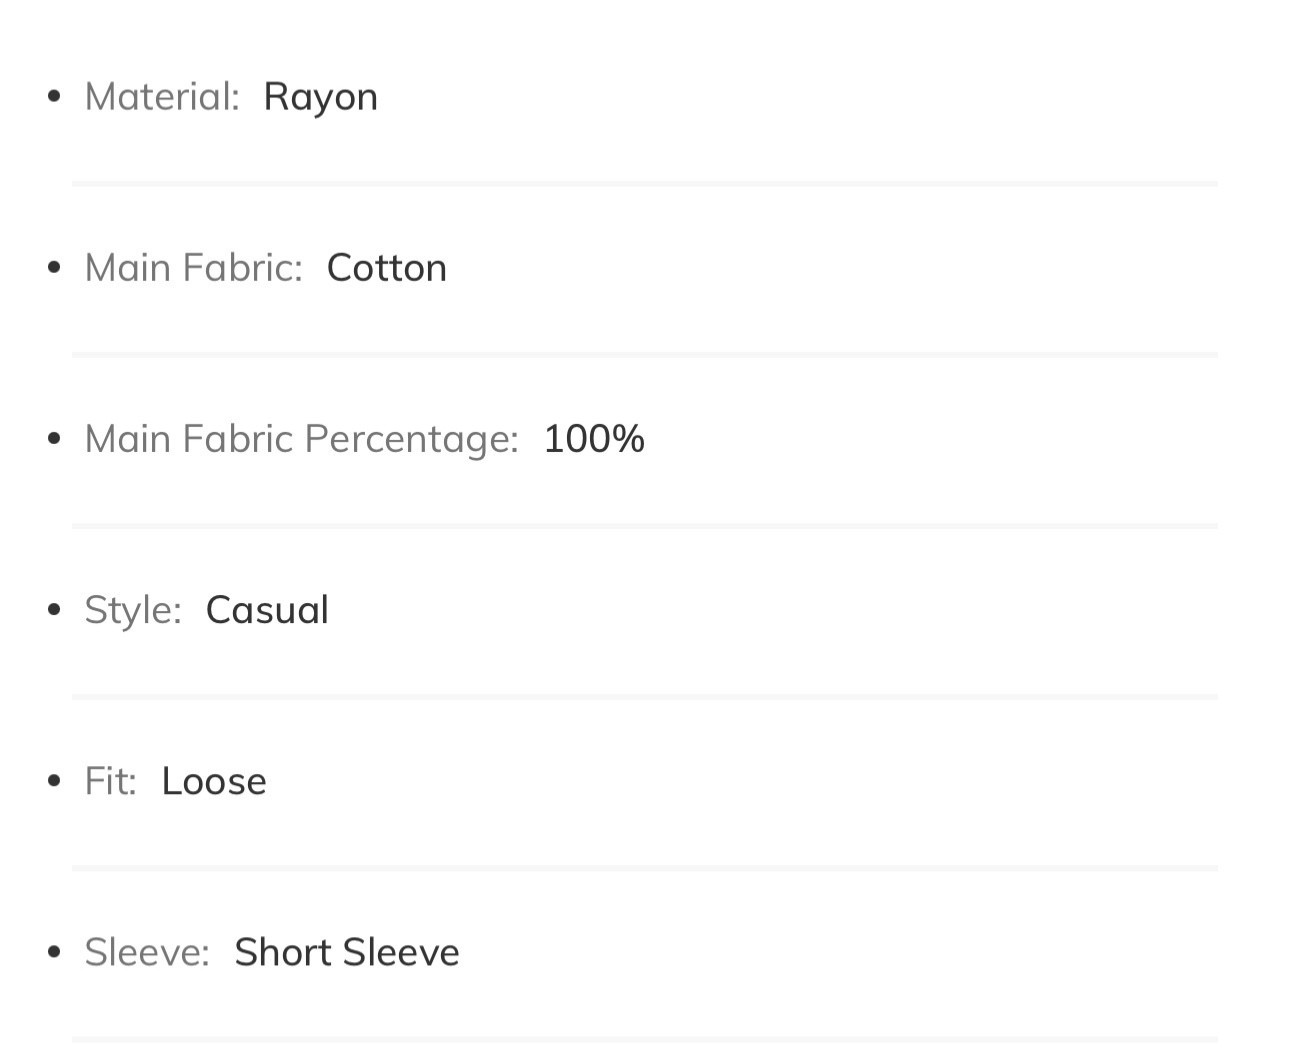Click the bullet beside Fit

(x=55, y=781)
